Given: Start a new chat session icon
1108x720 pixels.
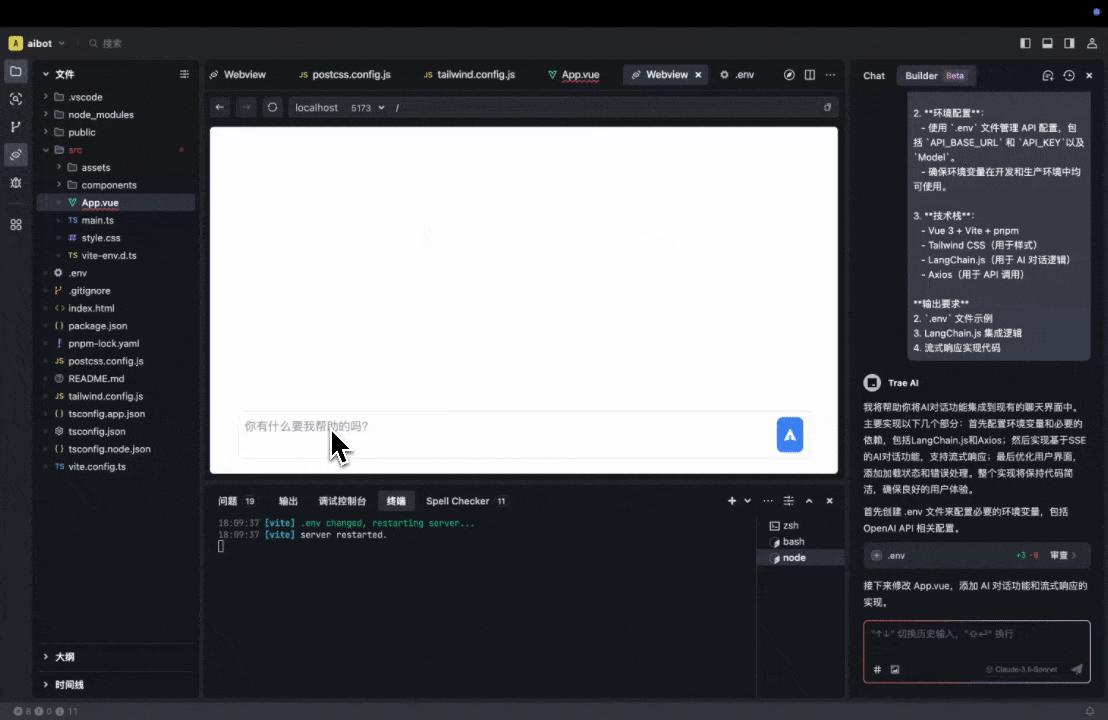Looking at the screenshot, I should coord(1048,75).
